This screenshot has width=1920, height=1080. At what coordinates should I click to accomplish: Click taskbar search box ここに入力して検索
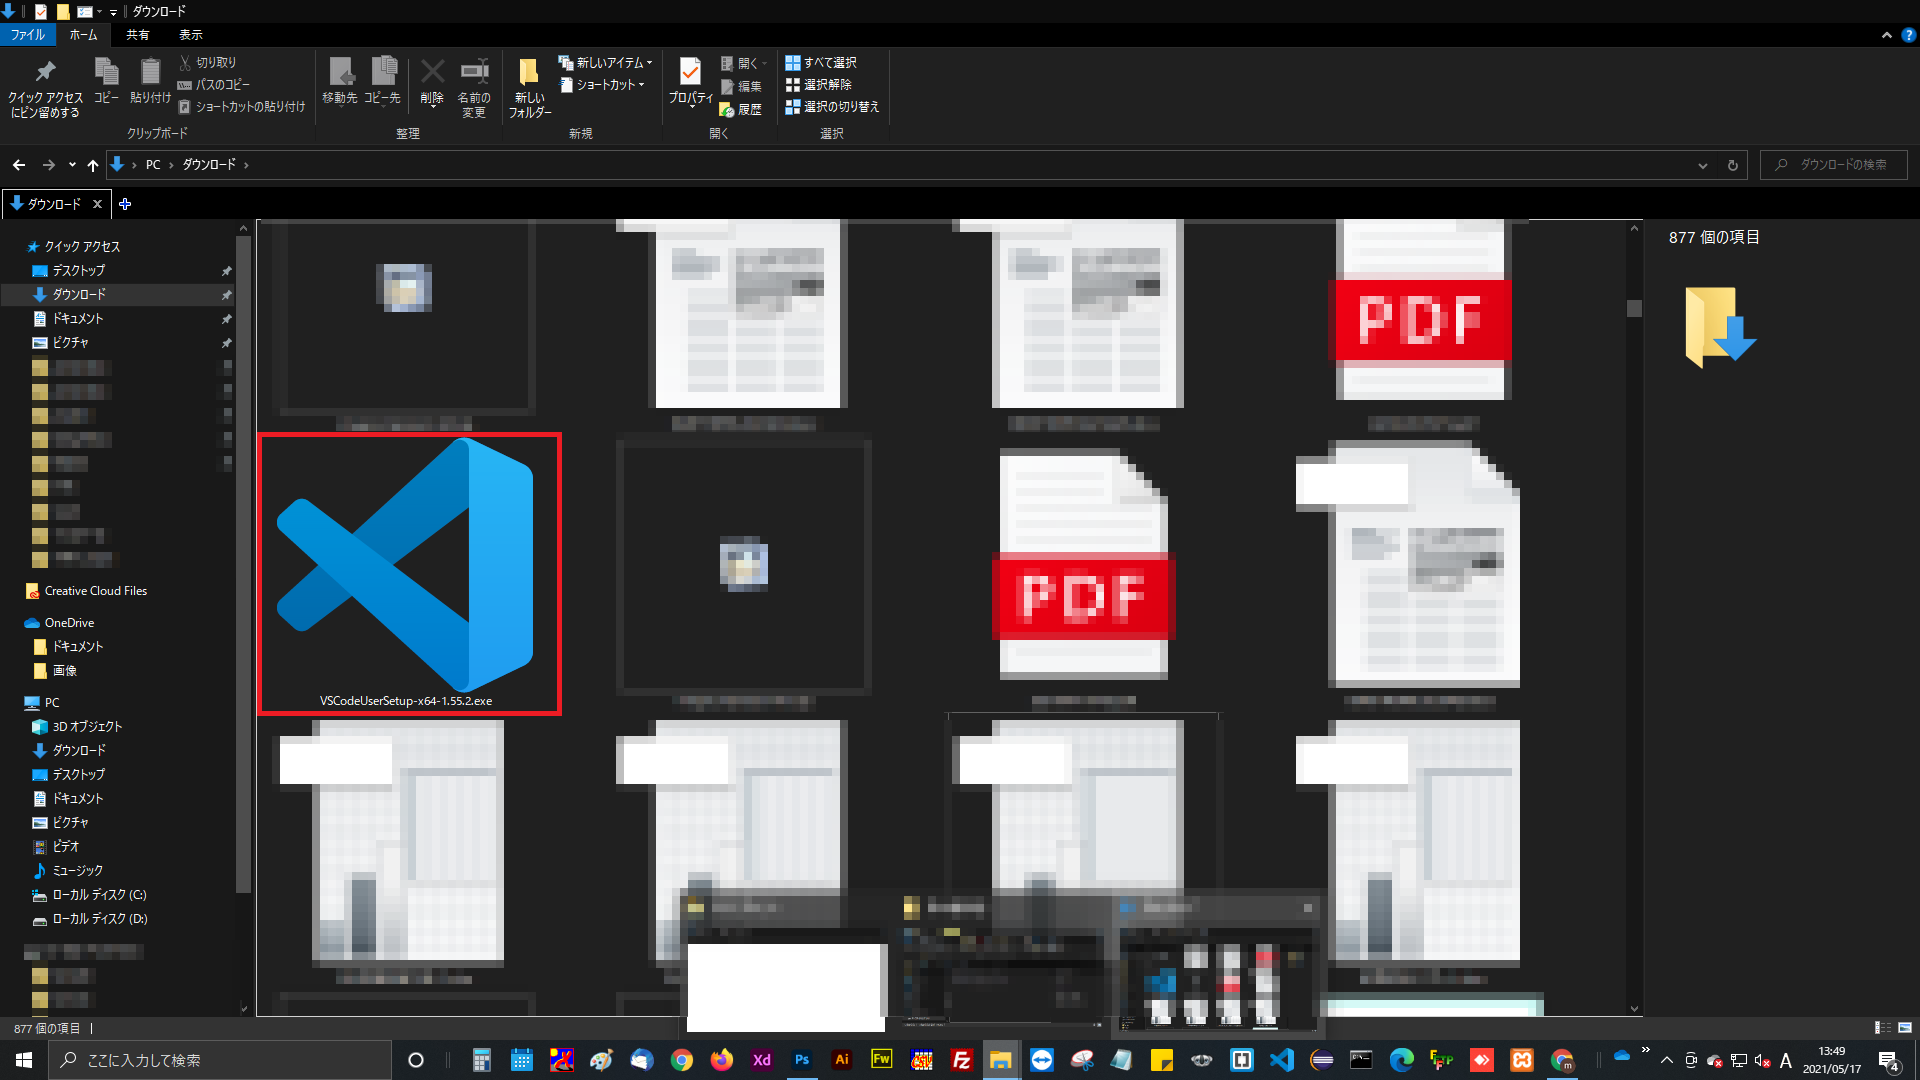coord(220,1060)
